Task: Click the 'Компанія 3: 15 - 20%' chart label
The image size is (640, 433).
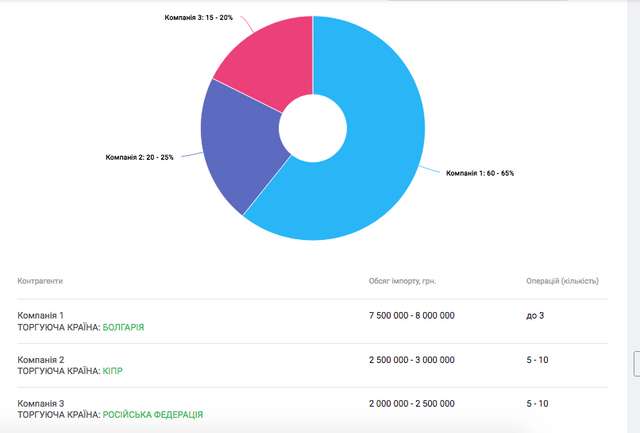Action: tap(199, 18)
